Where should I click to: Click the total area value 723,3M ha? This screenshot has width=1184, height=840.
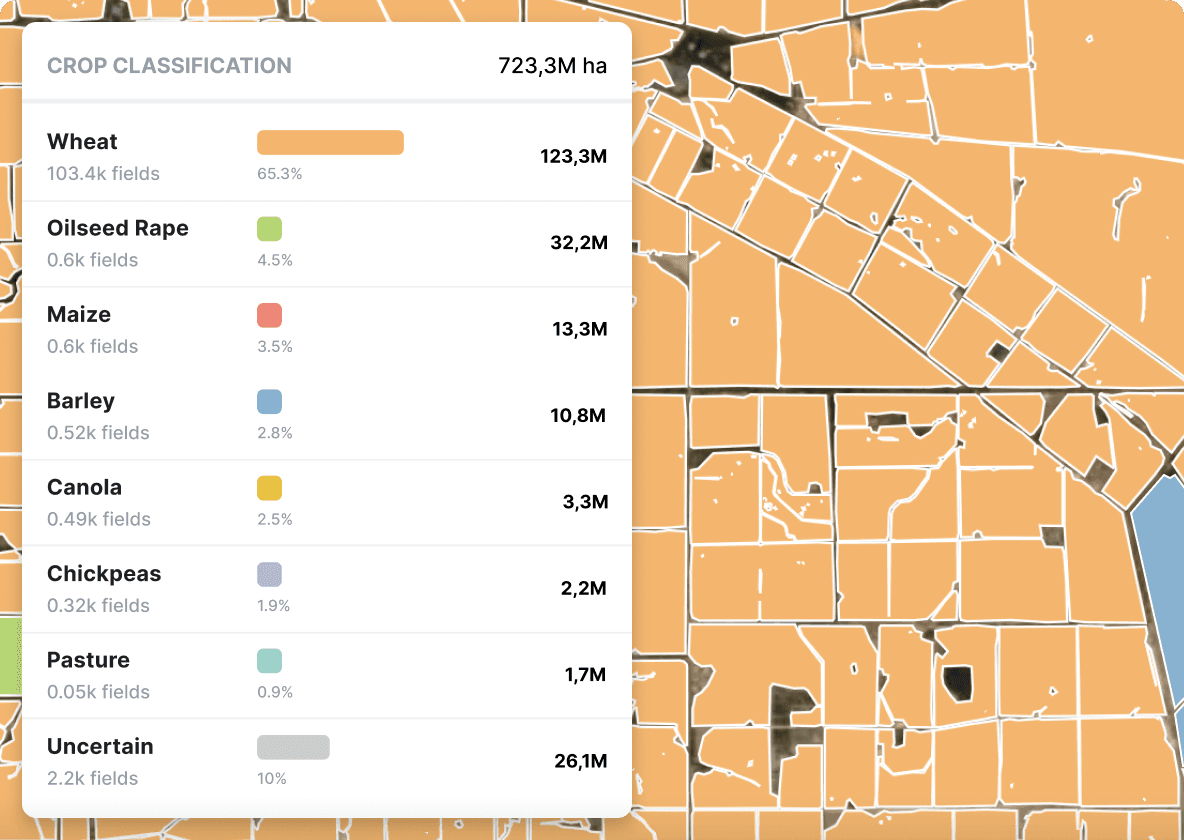point(553,64)
